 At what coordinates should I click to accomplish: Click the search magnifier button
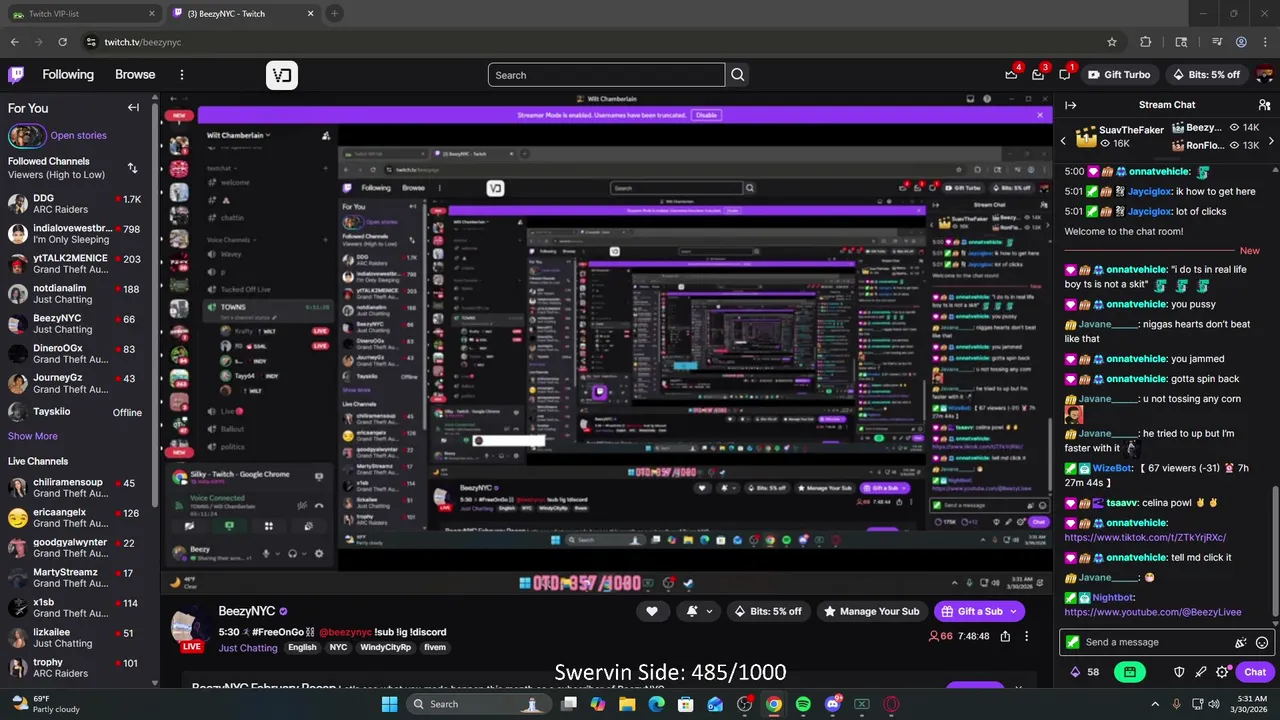tap(738, 75)
